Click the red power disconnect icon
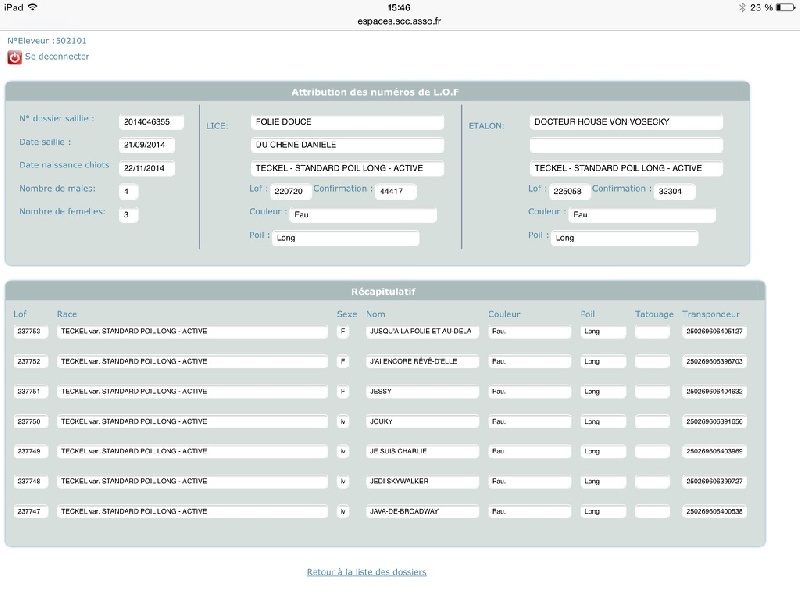The width and height of the screenshot is (800, 600). tap(14, 57)
